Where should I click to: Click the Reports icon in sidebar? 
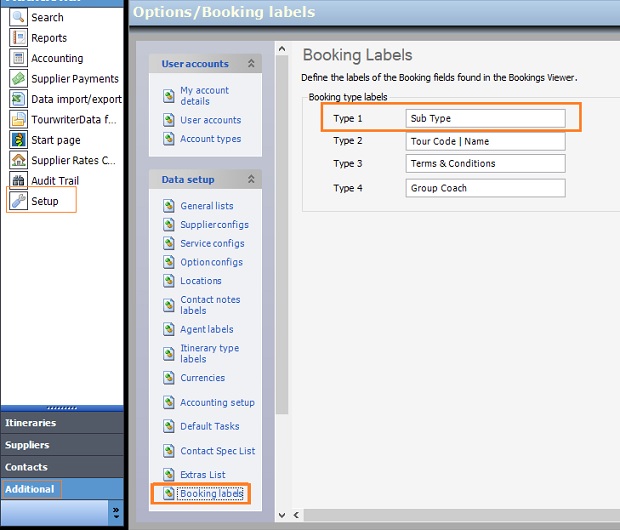pos(18,38)
